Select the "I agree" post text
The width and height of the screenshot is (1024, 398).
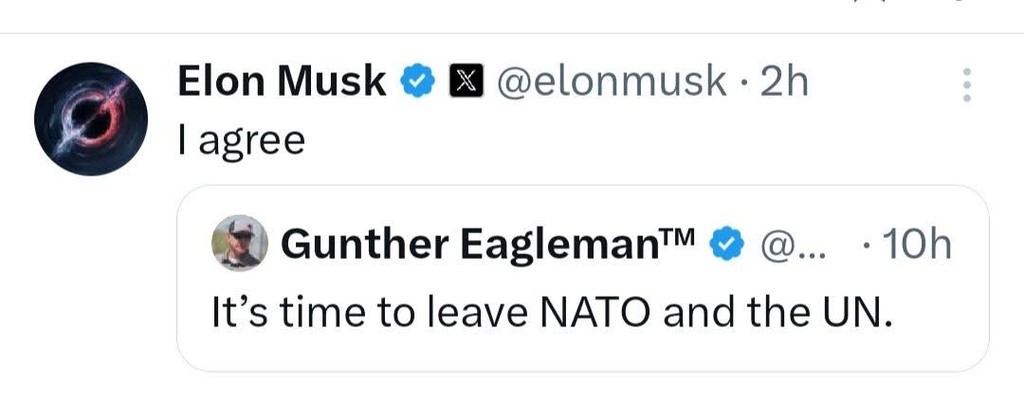pyautogui.click(x=241, y=142)
